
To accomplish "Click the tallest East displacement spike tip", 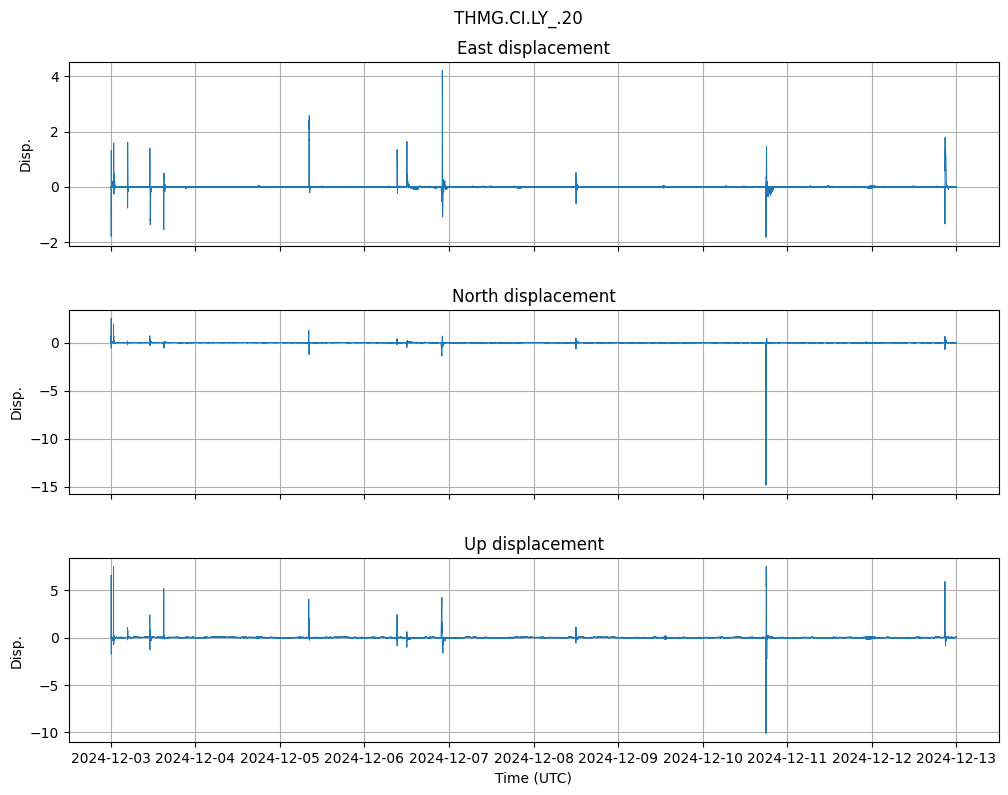I will 442,71.
